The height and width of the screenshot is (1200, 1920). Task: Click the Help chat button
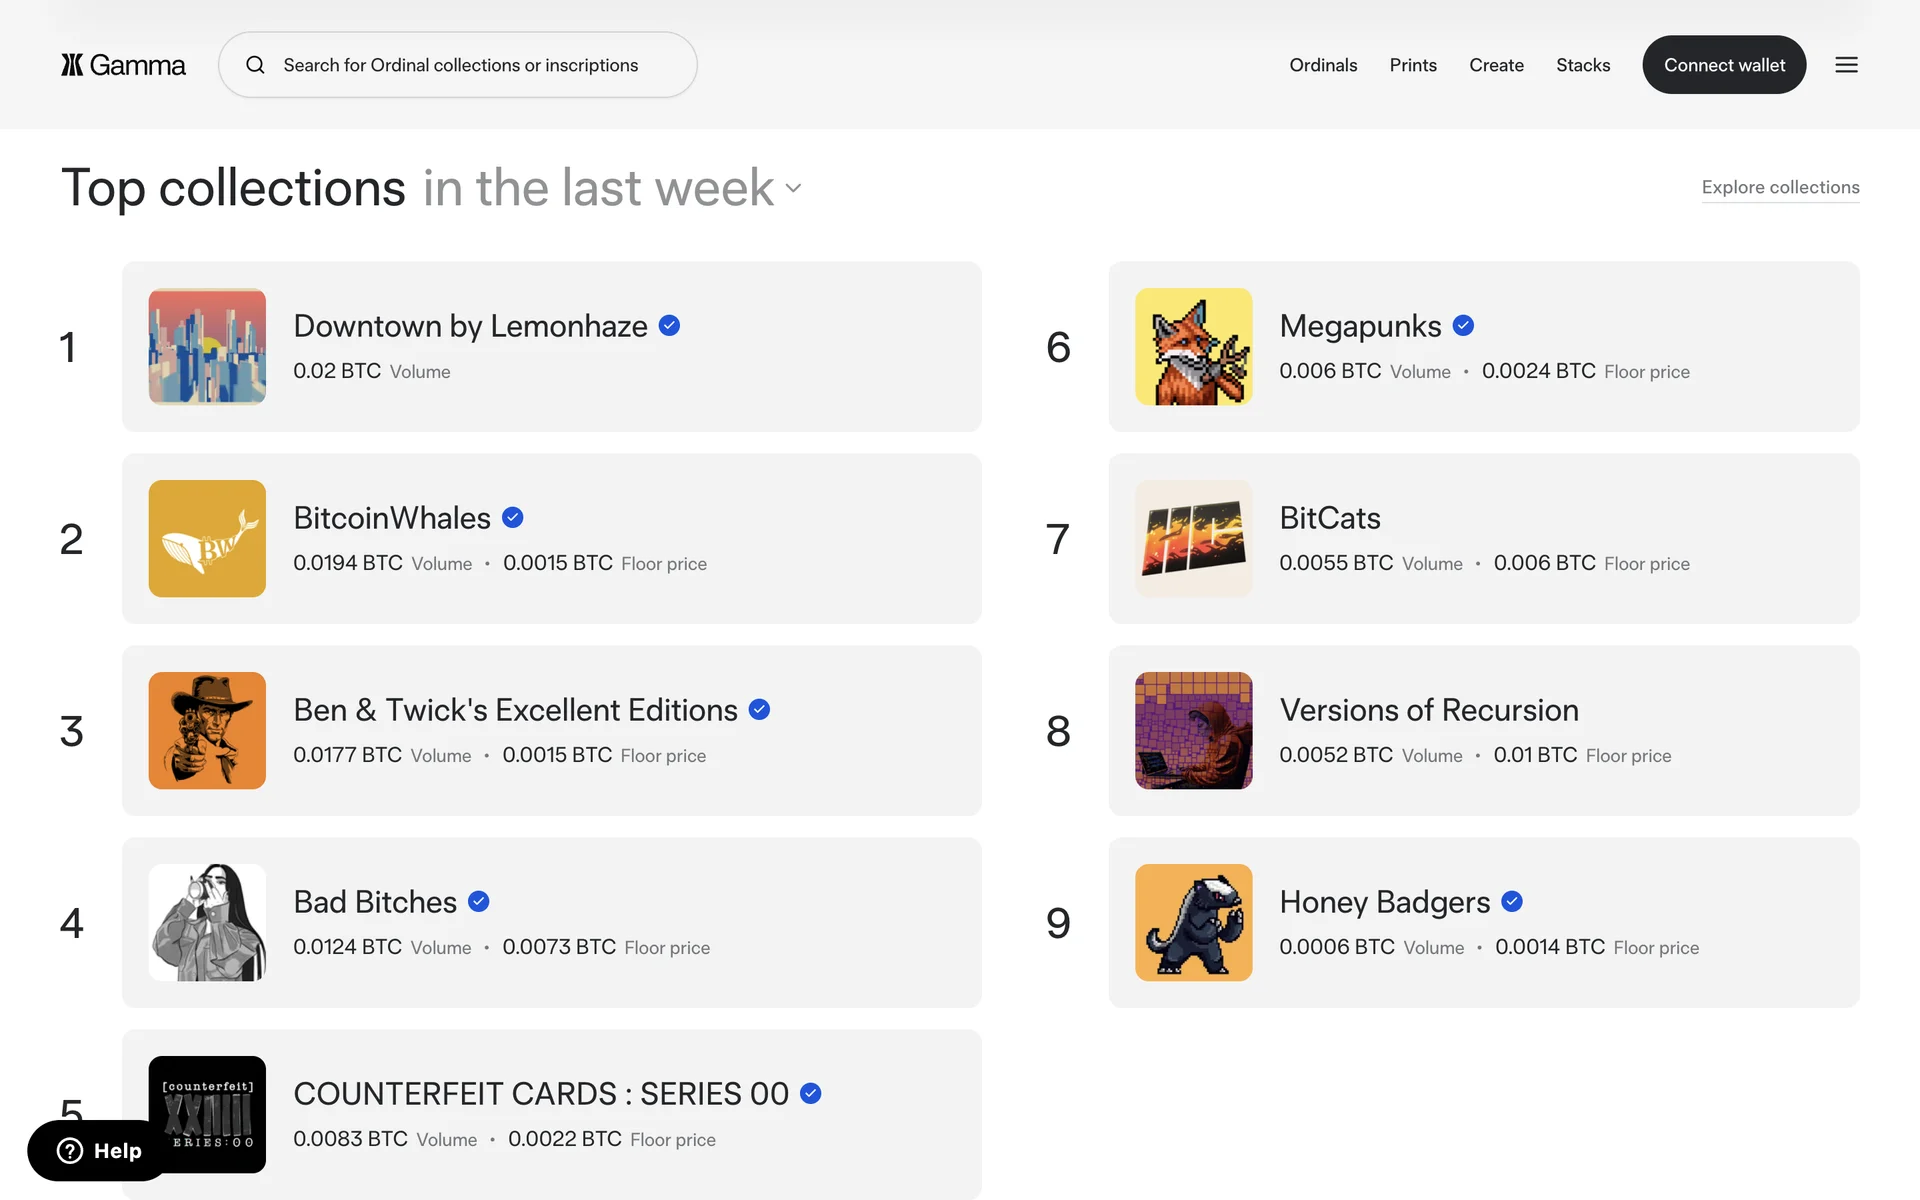click(x=98, y=1151)
